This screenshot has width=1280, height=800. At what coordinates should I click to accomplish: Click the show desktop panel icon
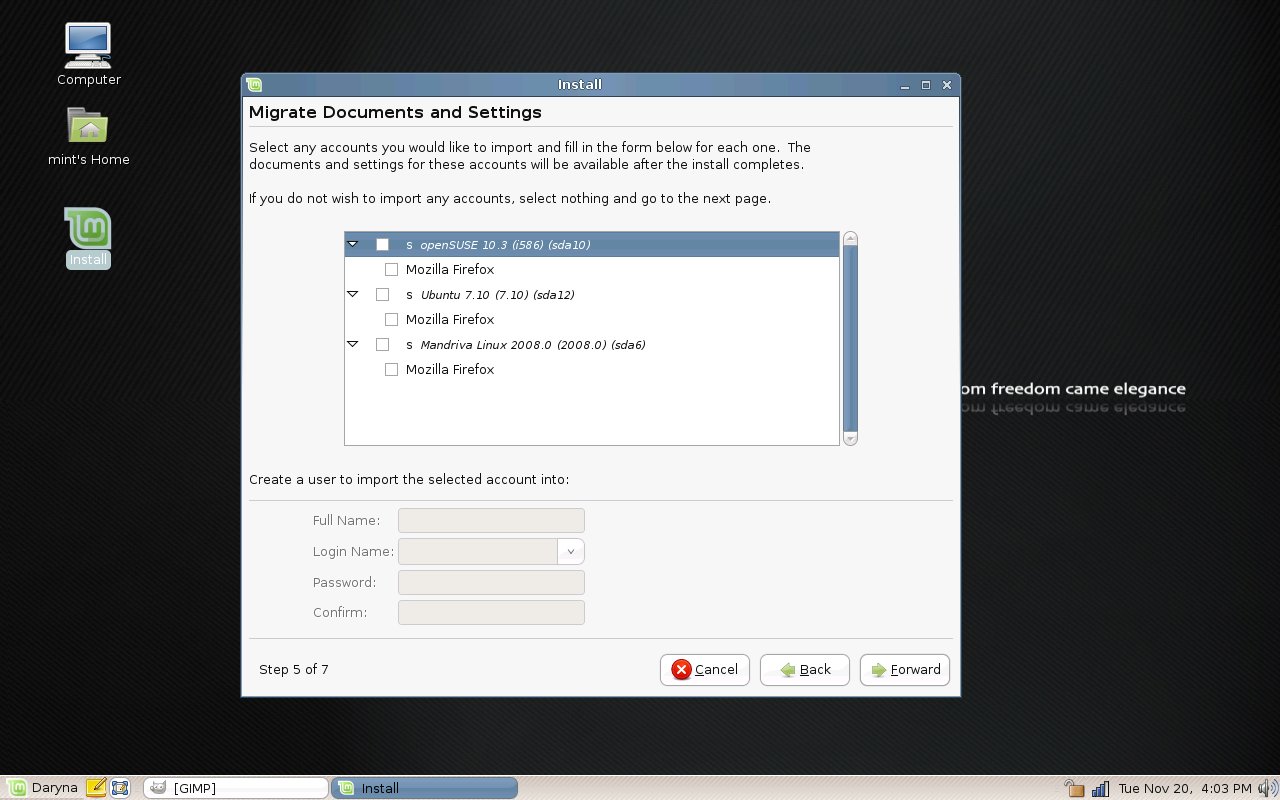tap(120, 788)
